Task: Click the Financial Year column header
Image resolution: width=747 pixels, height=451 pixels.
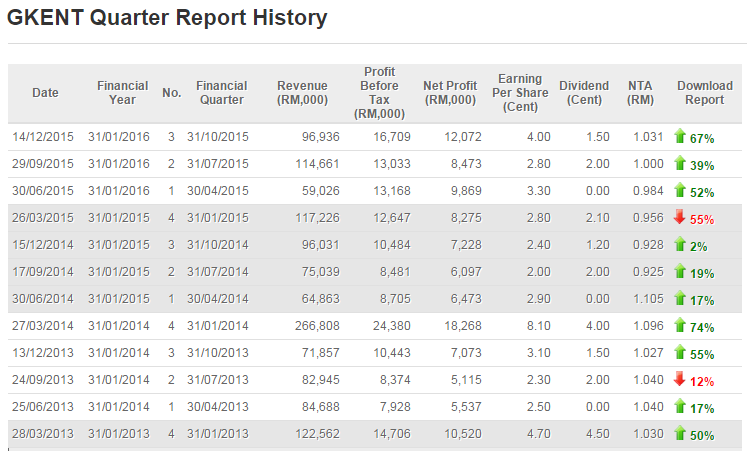Action: tap(122, 92)
